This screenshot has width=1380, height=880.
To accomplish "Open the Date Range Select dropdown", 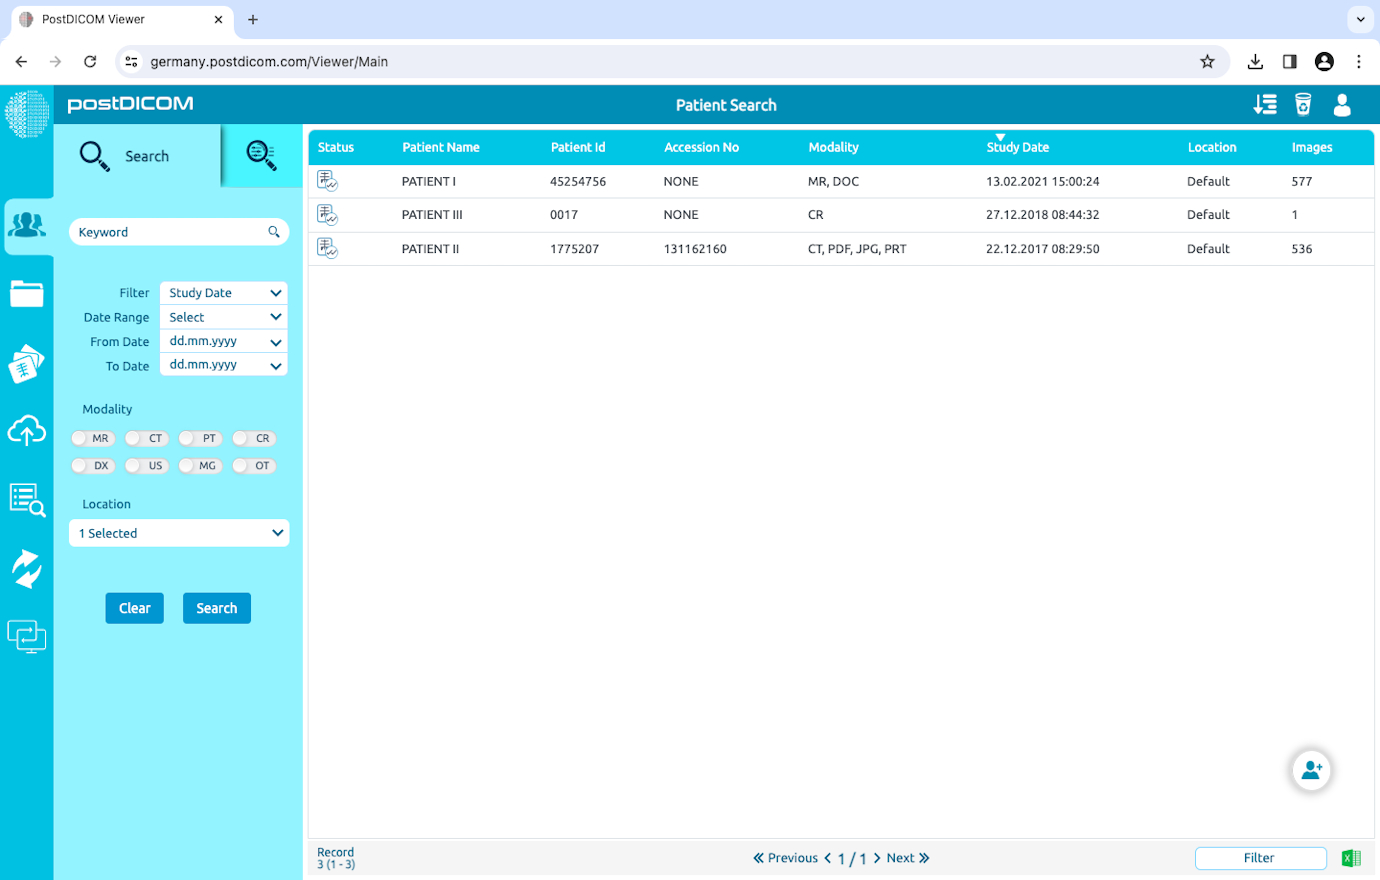I will point(223,317).
